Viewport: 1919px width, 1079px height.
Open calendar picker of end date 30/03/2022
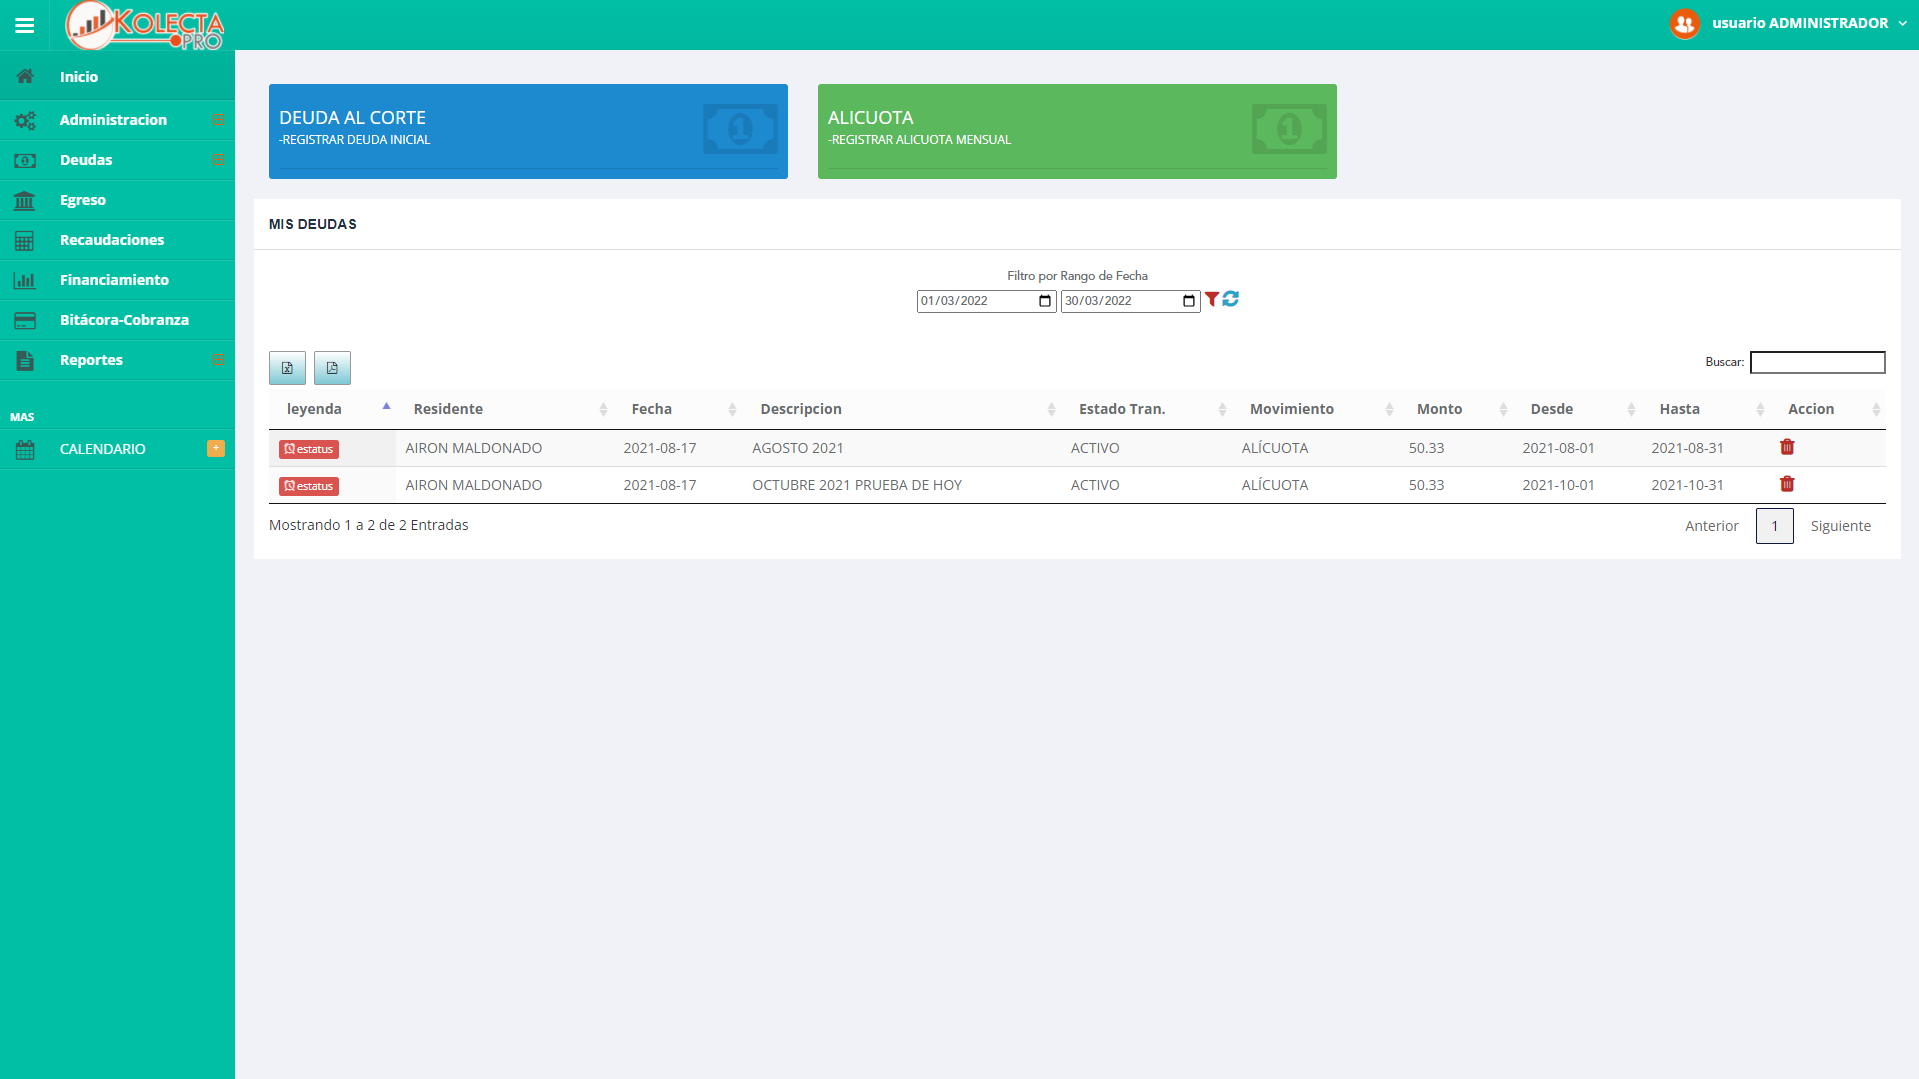coord(1189,301)
